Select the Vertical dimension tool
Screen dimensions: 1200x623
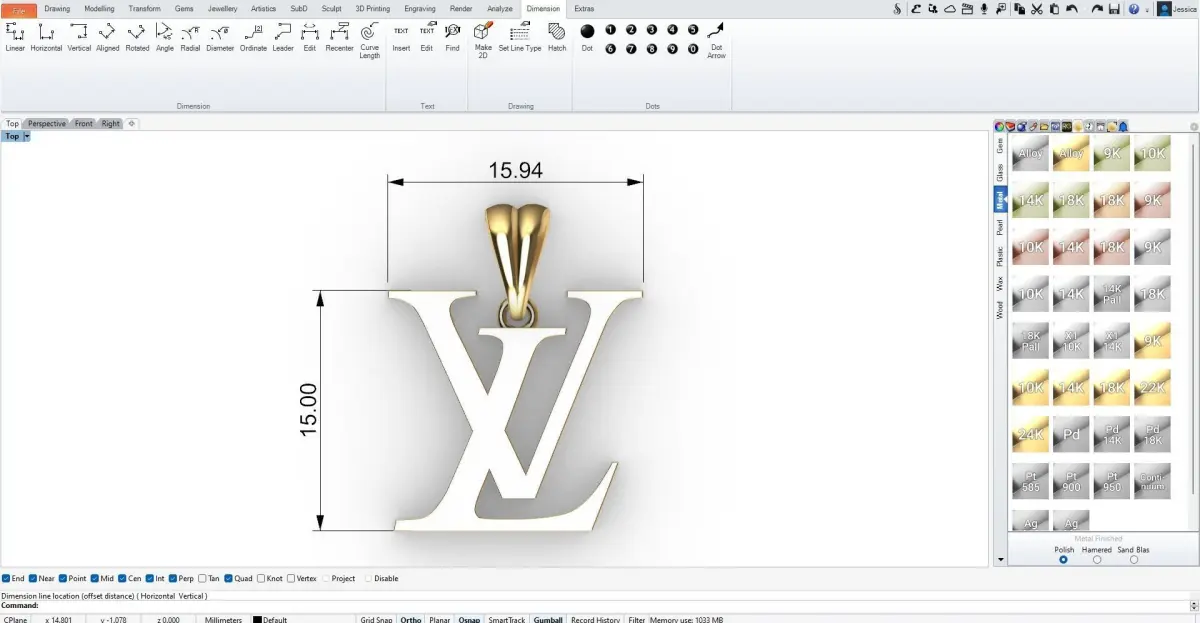pos(79,38)
